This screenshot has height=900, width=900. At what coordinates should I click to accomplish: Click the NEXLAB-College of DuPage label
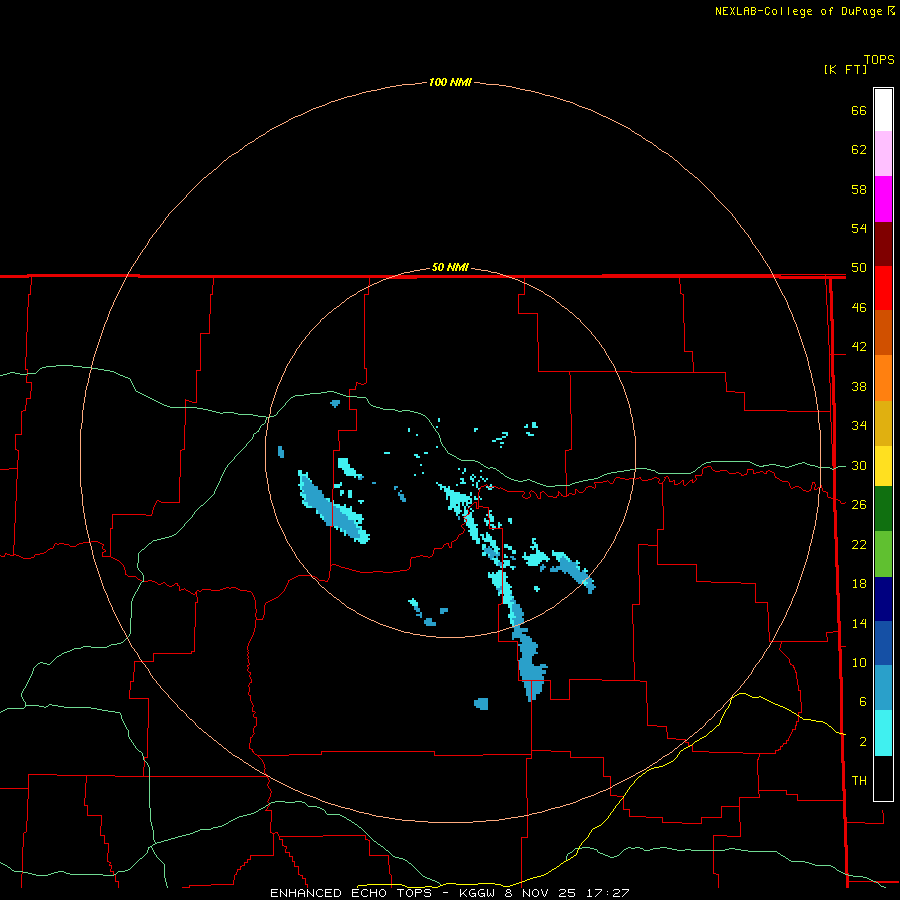pos(798,11)
